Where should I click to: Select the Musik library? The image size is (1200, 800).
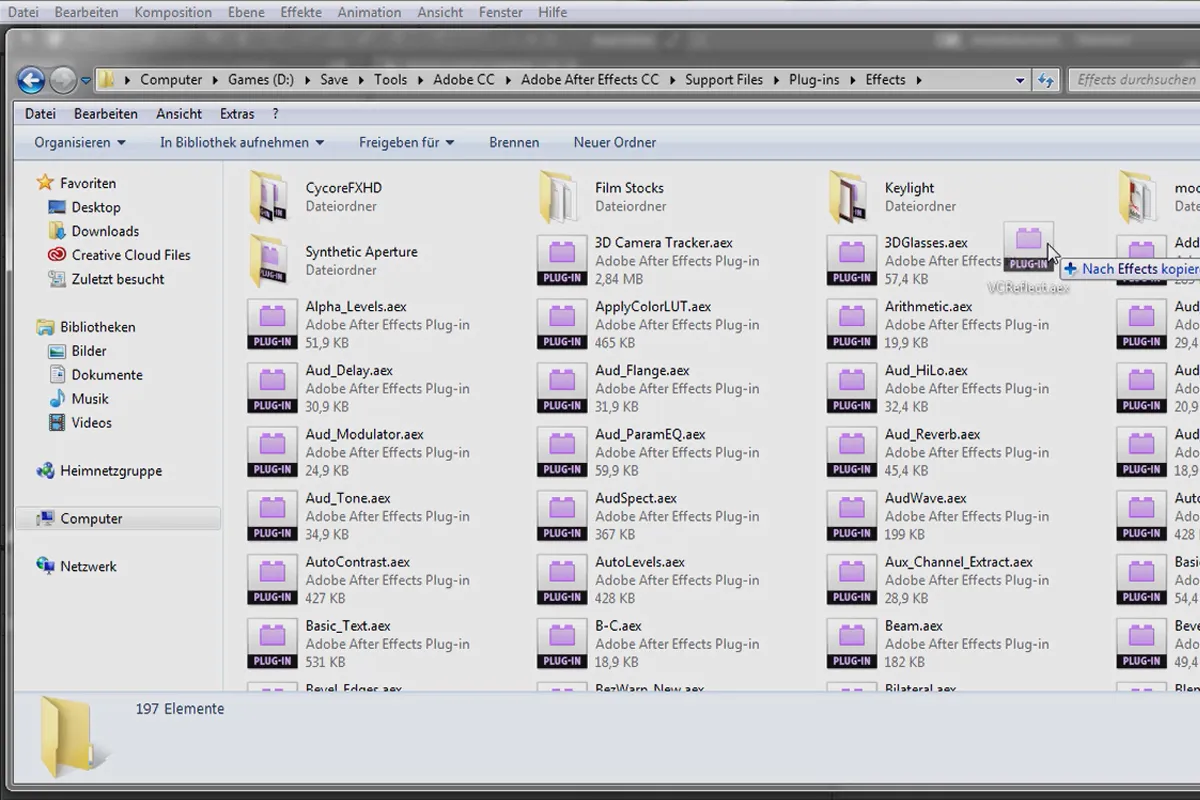(78, 399)
